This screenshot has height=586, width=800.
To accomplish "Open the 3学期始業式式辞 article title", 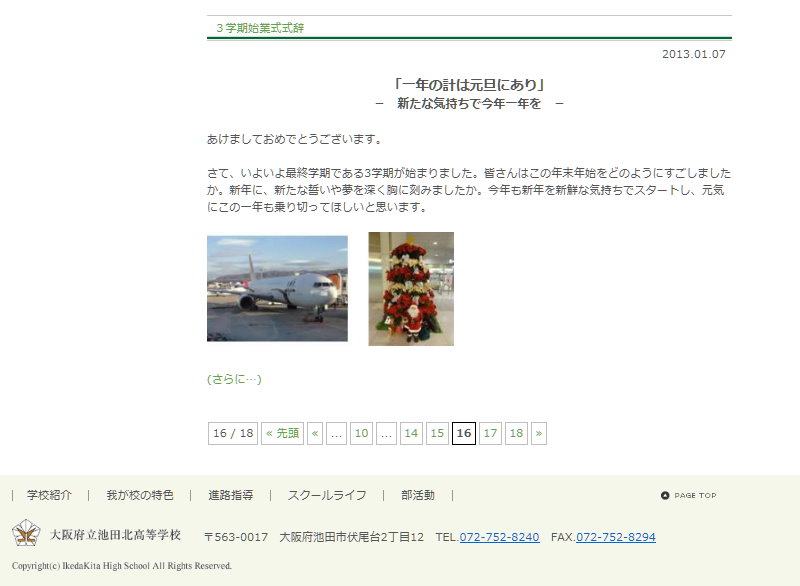I will (x=260, y=28).
